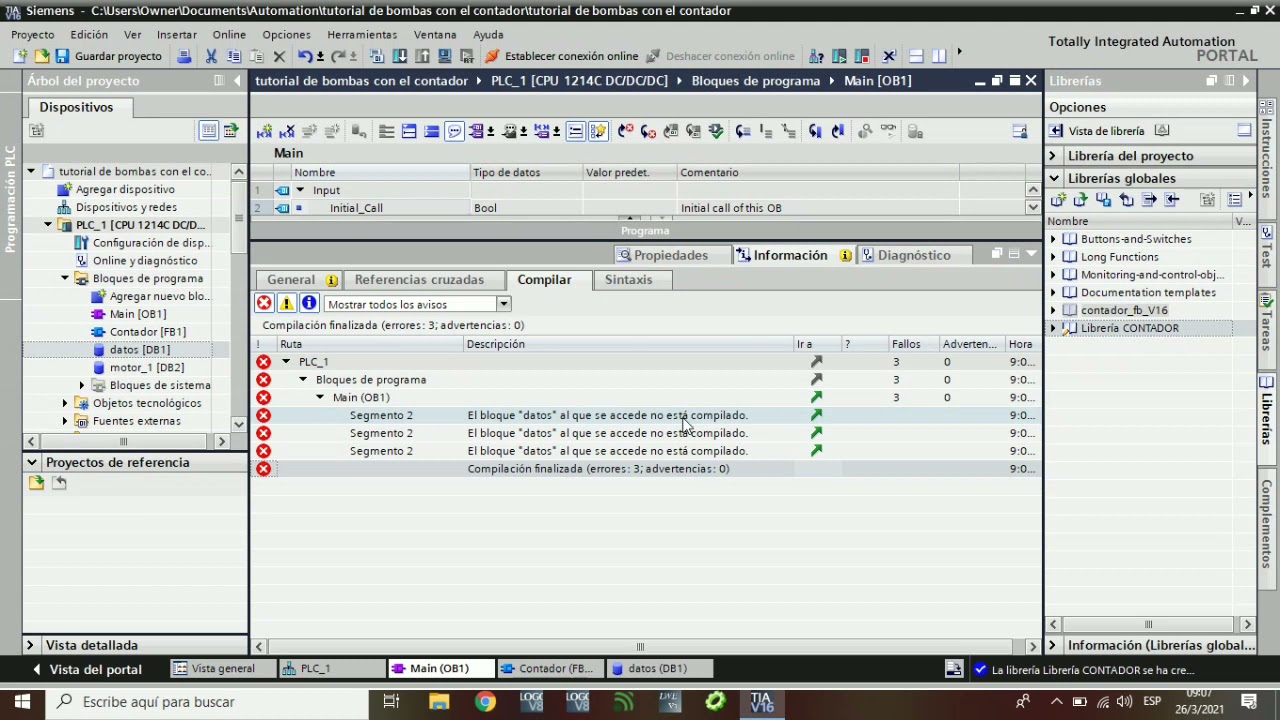Switch to the General tab
Screen dimensions: 1280x720
301,280
